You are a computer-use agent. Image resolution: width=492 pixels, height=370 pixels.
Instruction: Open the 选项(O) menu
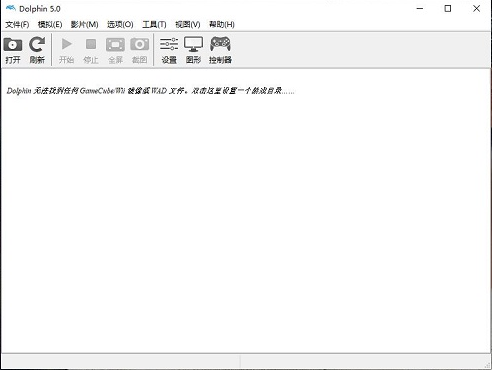pos(120,24)
